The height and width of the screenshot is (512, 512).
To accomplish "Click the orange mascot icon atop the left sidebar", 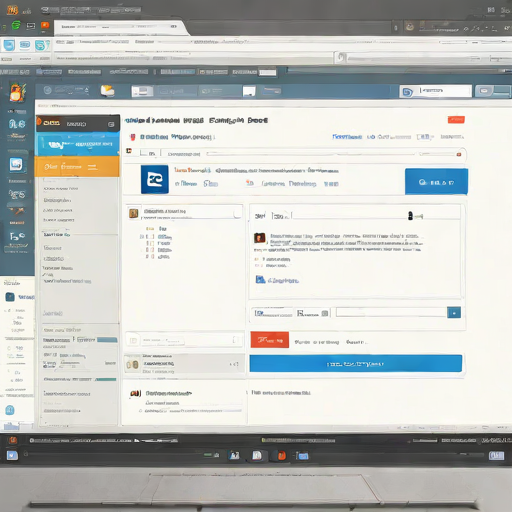I will tap(17, 92).
